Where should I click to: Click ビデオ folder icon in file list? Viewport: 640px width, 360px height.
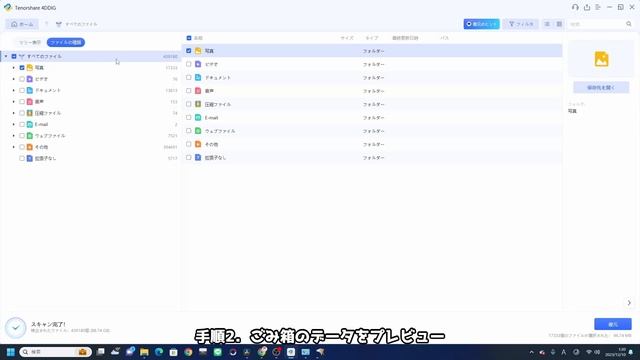pos(198,64)
